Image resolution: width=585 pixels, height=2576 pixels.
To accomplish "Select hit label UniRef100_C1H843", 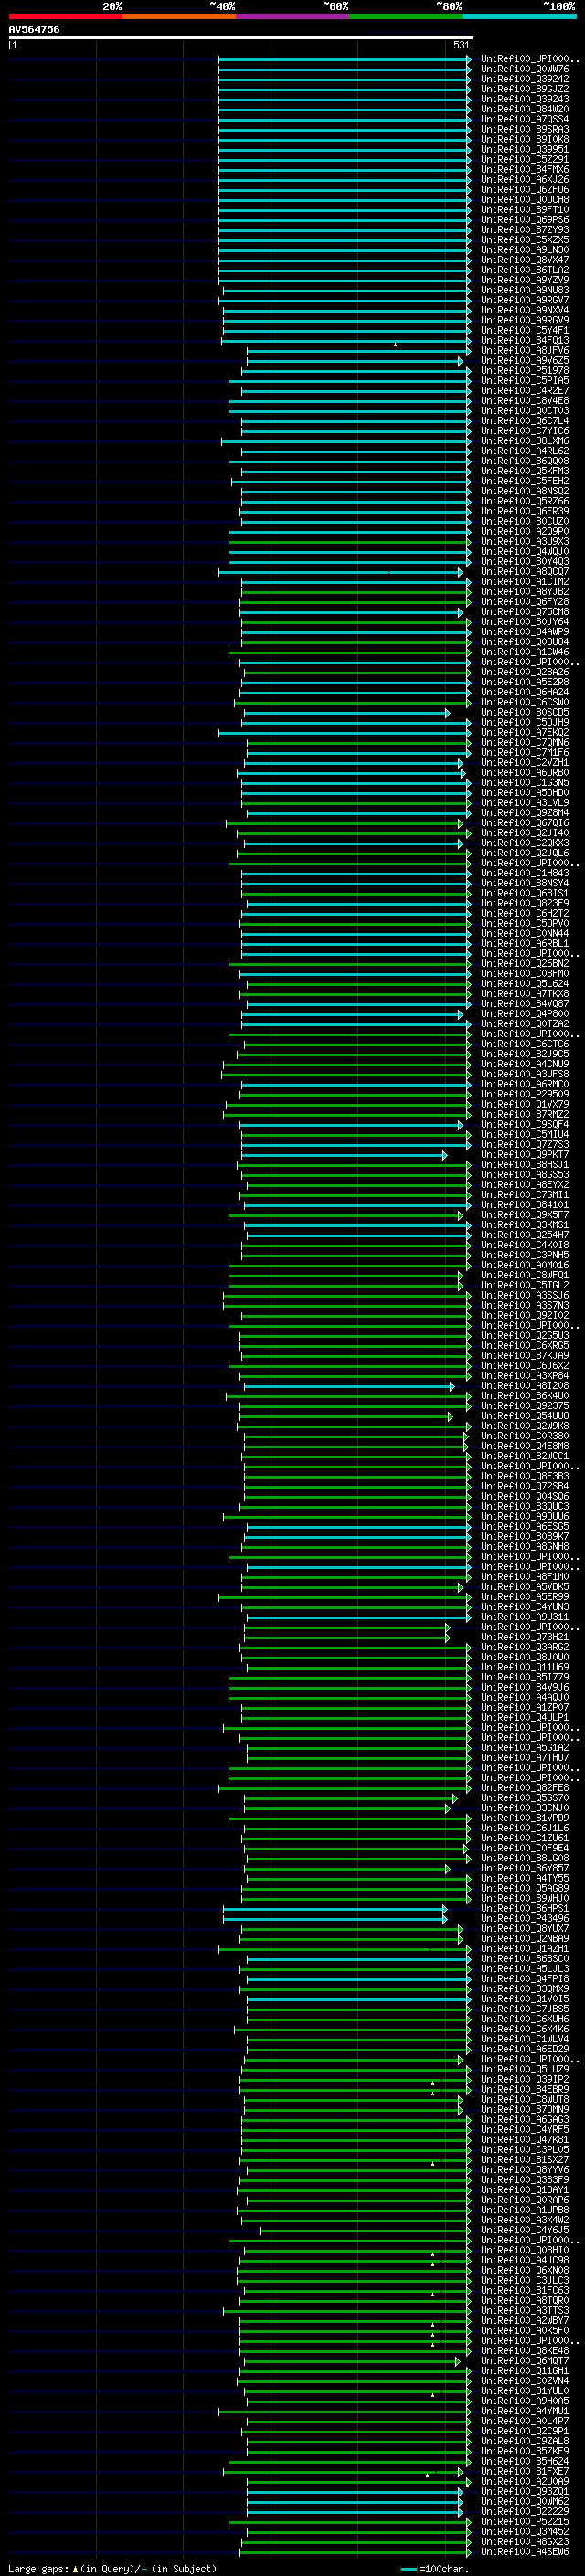I will pos(525,873).
